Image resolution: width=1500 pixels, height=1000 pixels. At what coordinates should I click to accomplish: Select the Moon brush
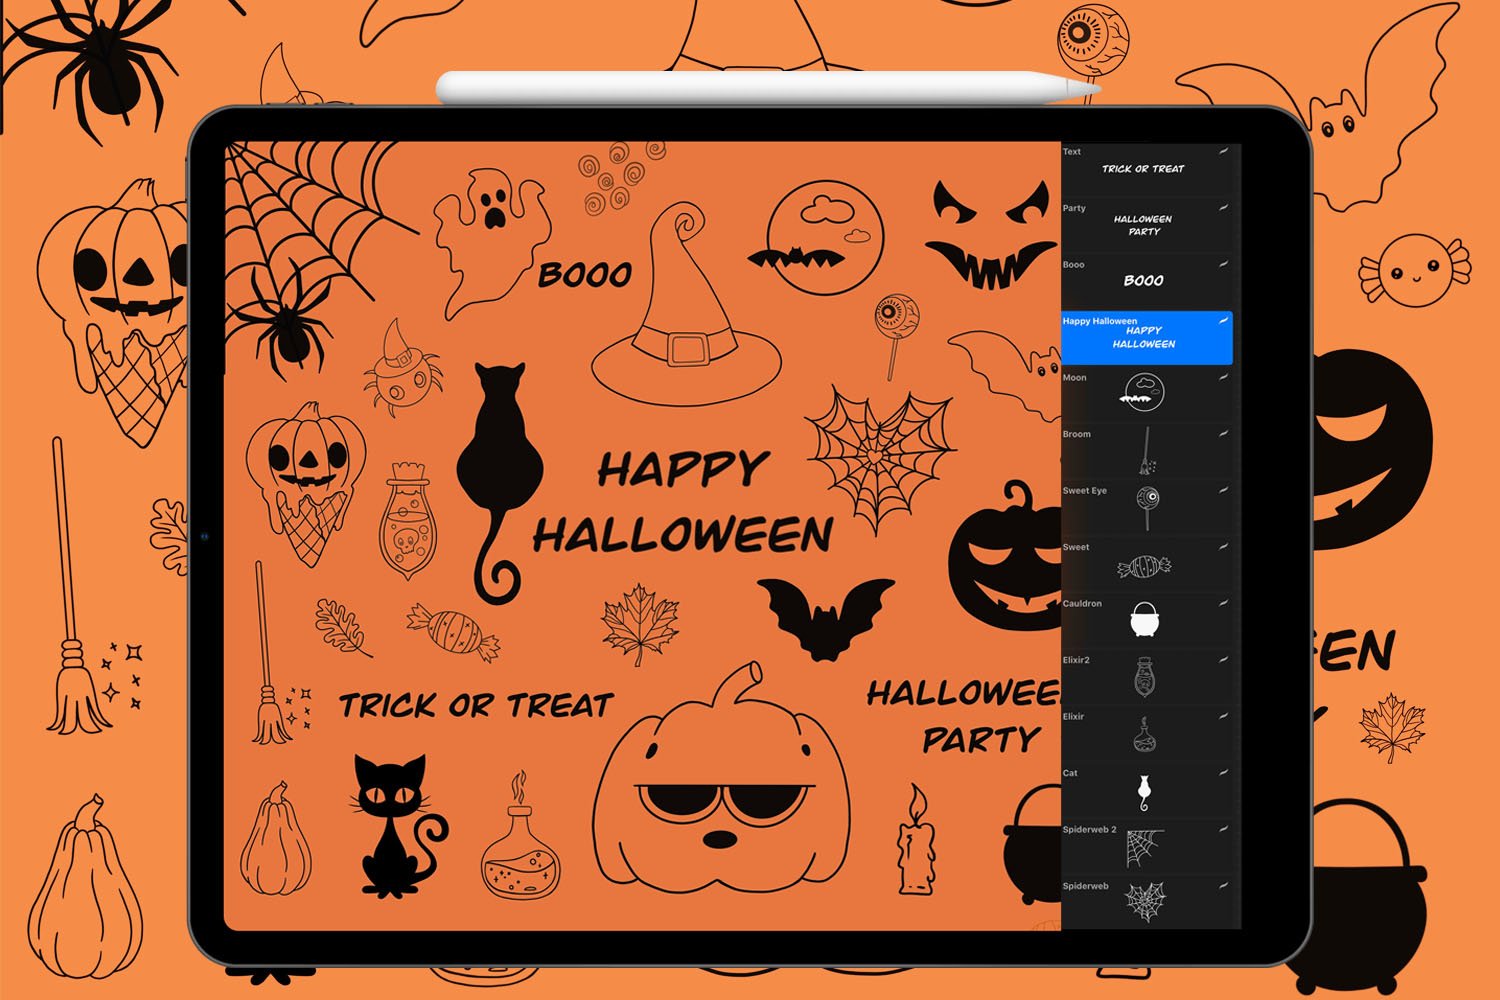click(1145, 393)
